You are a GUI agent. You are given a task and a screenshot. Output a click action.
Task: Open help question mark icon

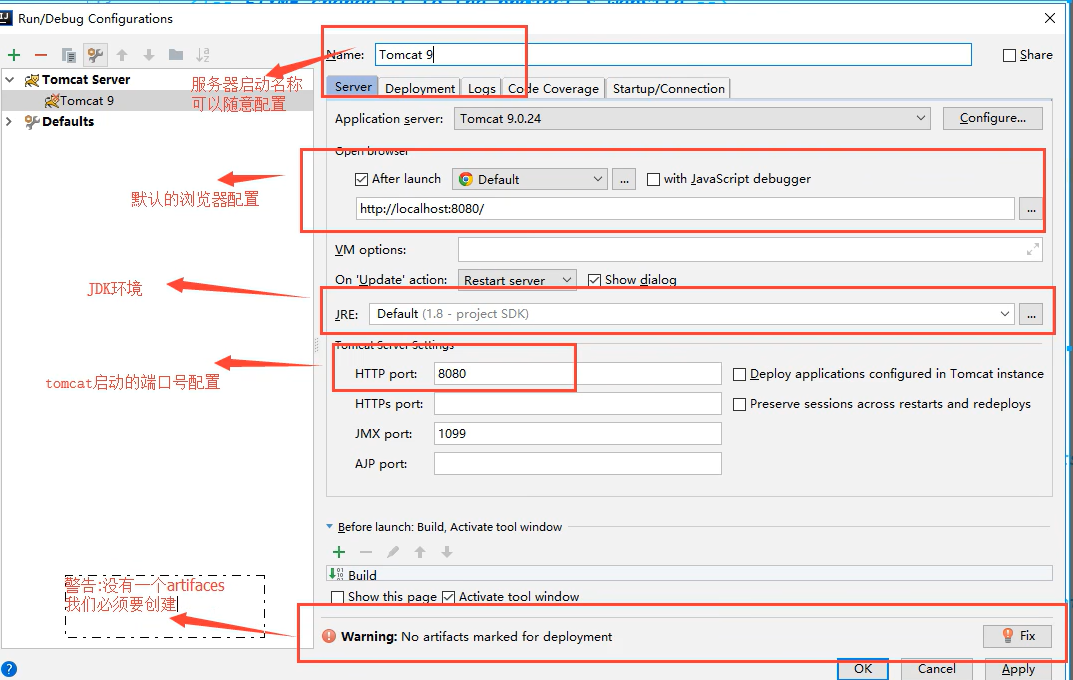pyautogui.click(x=9, y=669)
